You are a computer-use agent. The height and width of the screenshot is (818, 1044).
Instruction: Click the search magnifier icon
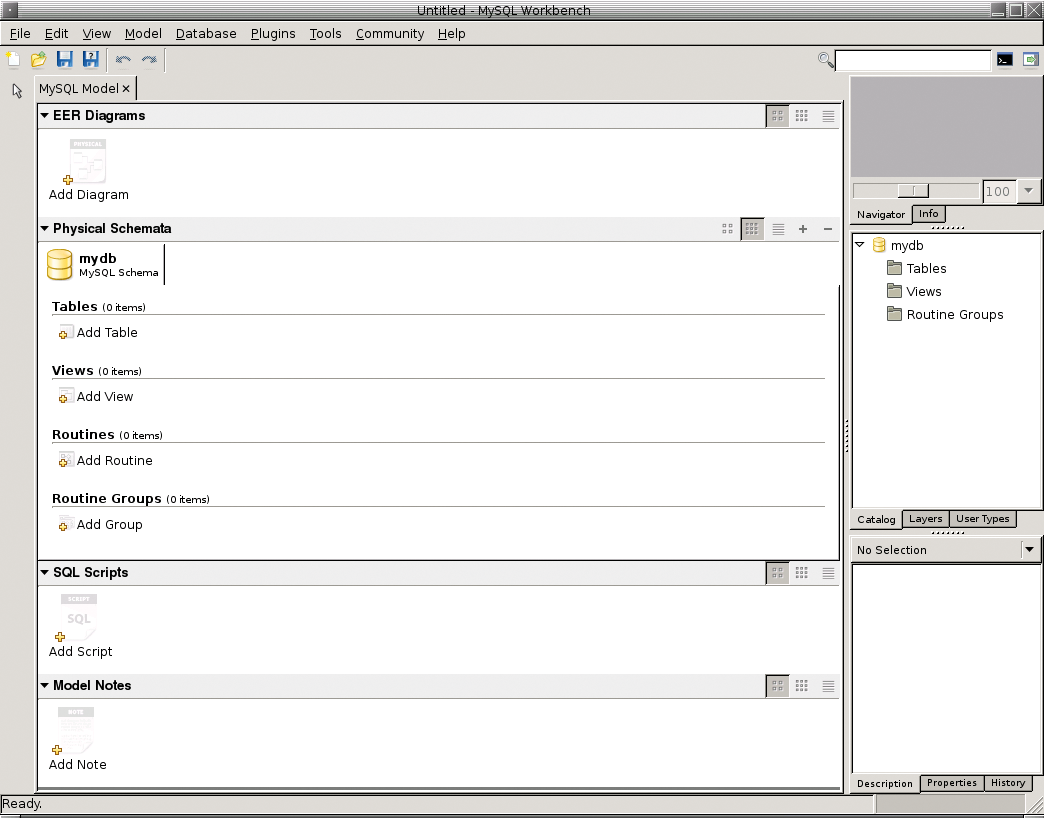pyautogui.click(x=826, y=60)
